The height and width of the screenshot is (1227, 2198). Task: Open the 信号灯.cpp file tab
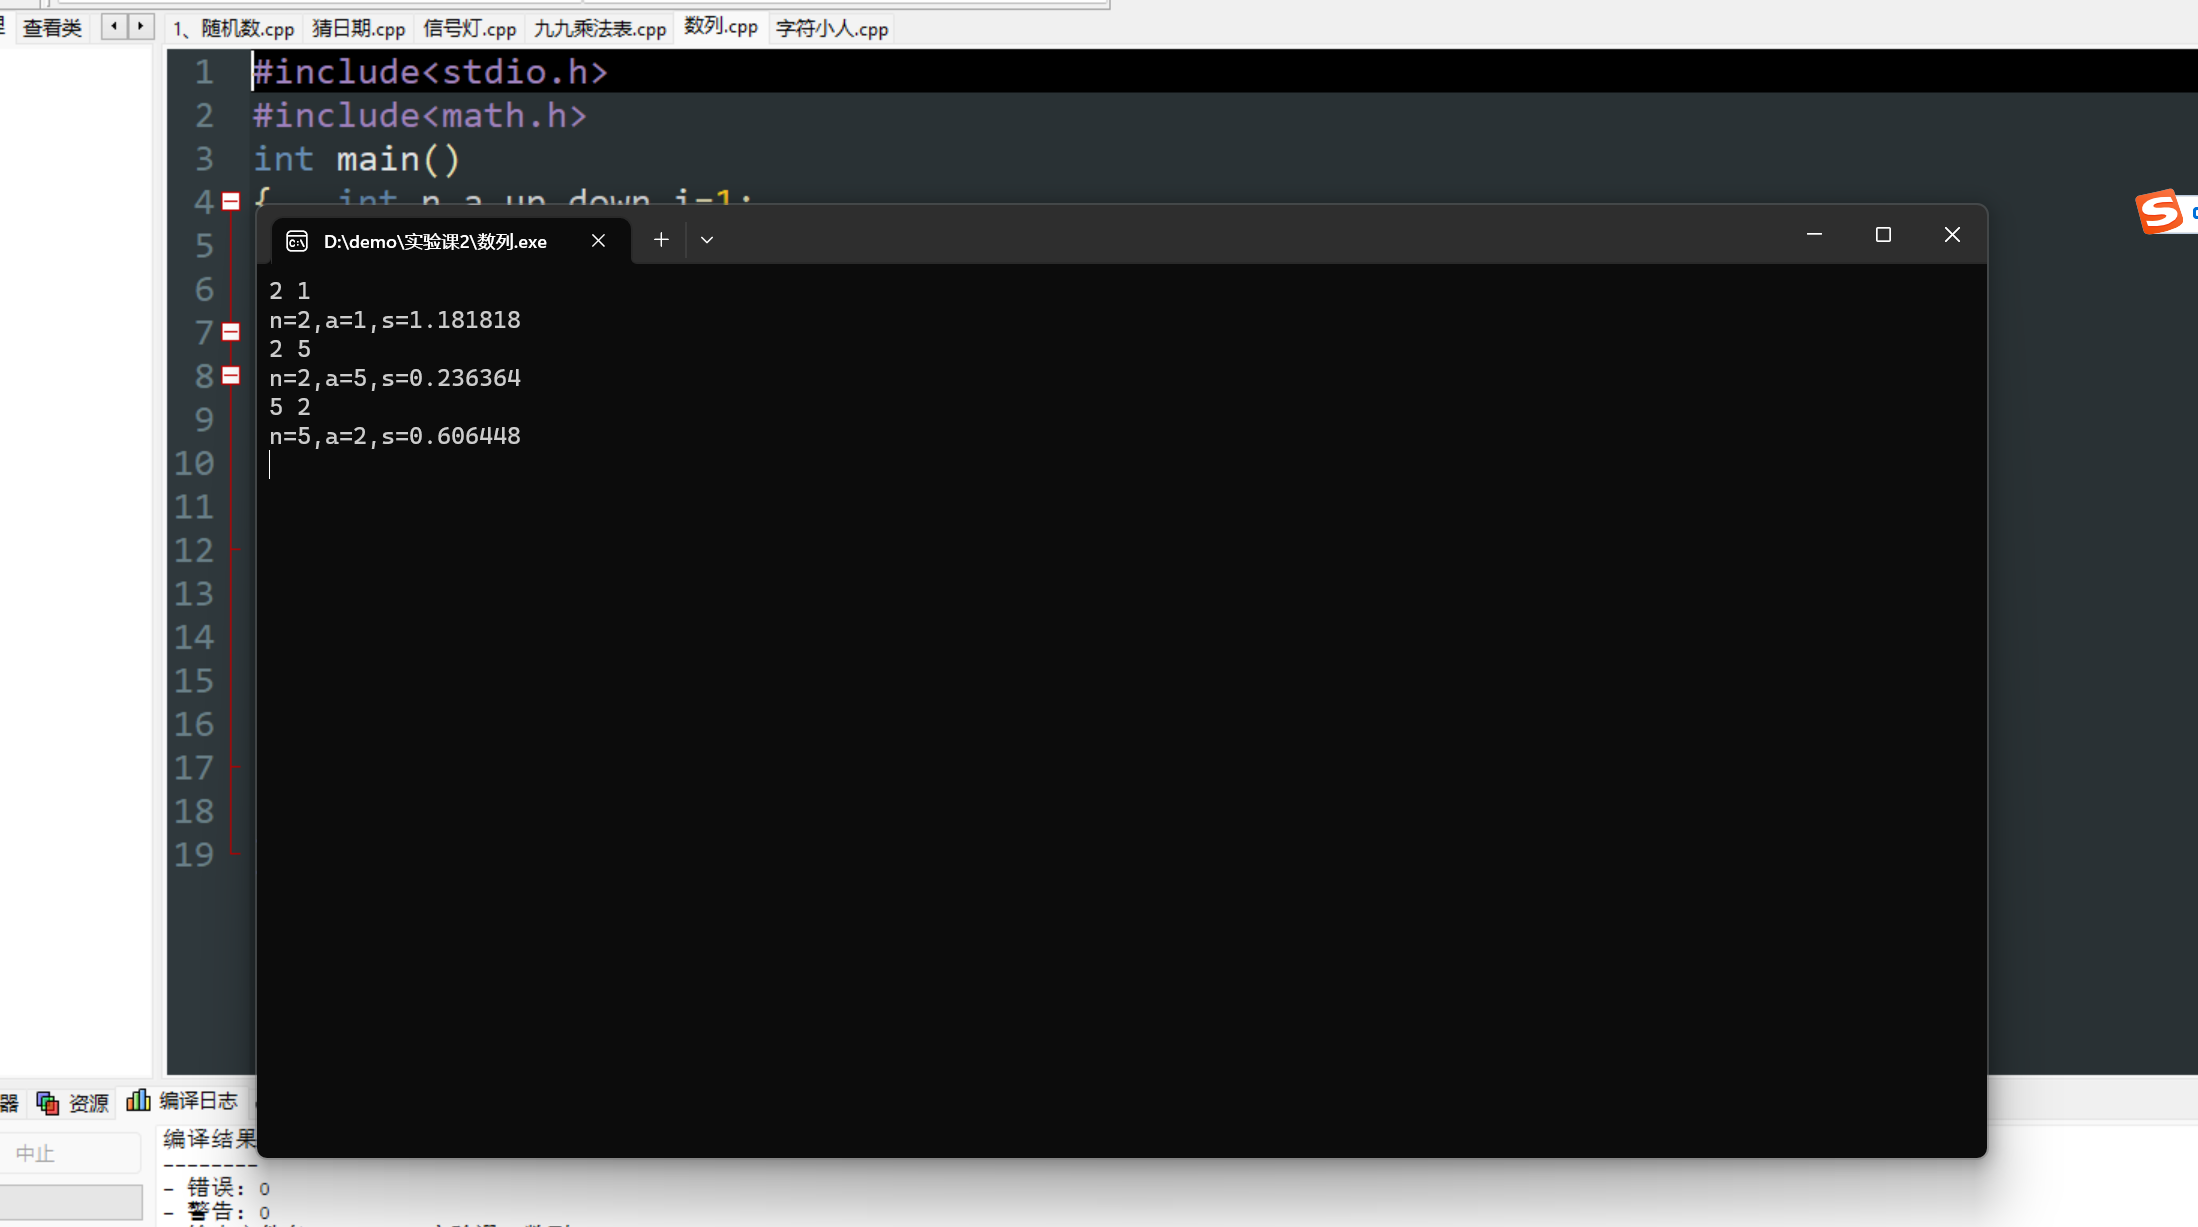tap(469, 29)
